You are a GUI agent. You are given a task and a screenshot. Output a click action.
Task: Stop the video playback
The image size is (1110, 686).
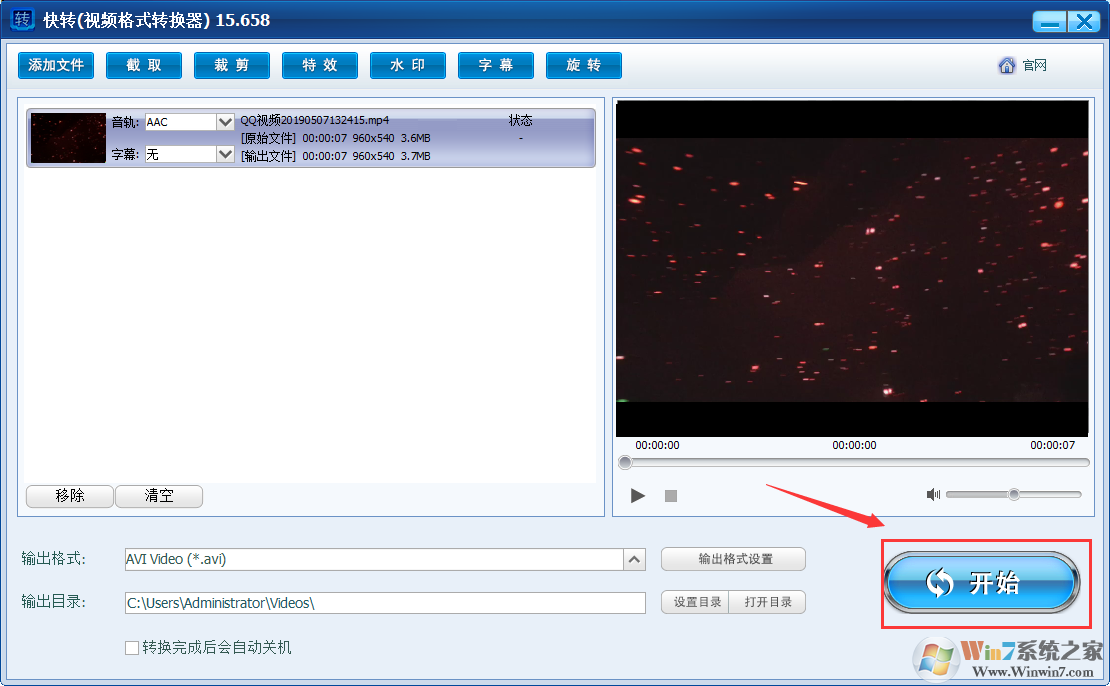670,495
